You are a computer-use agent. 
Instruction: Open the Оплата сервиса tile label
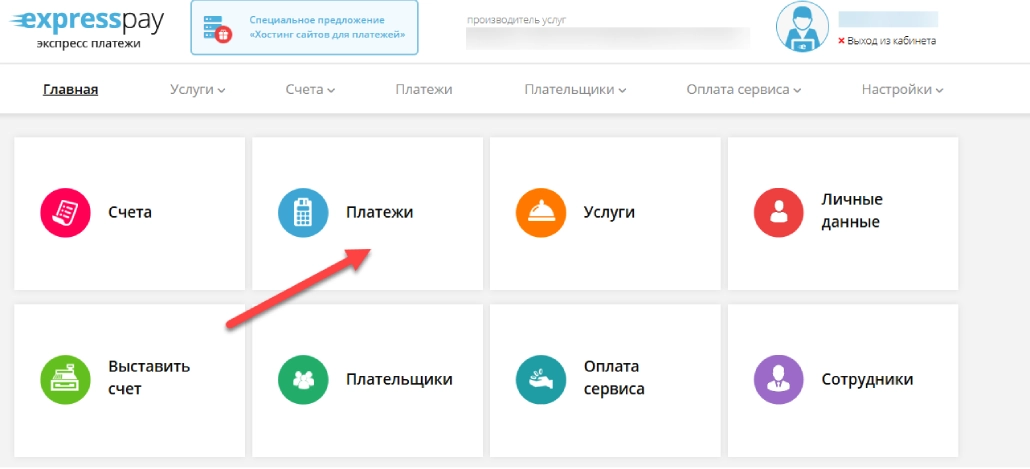point(614,378)
